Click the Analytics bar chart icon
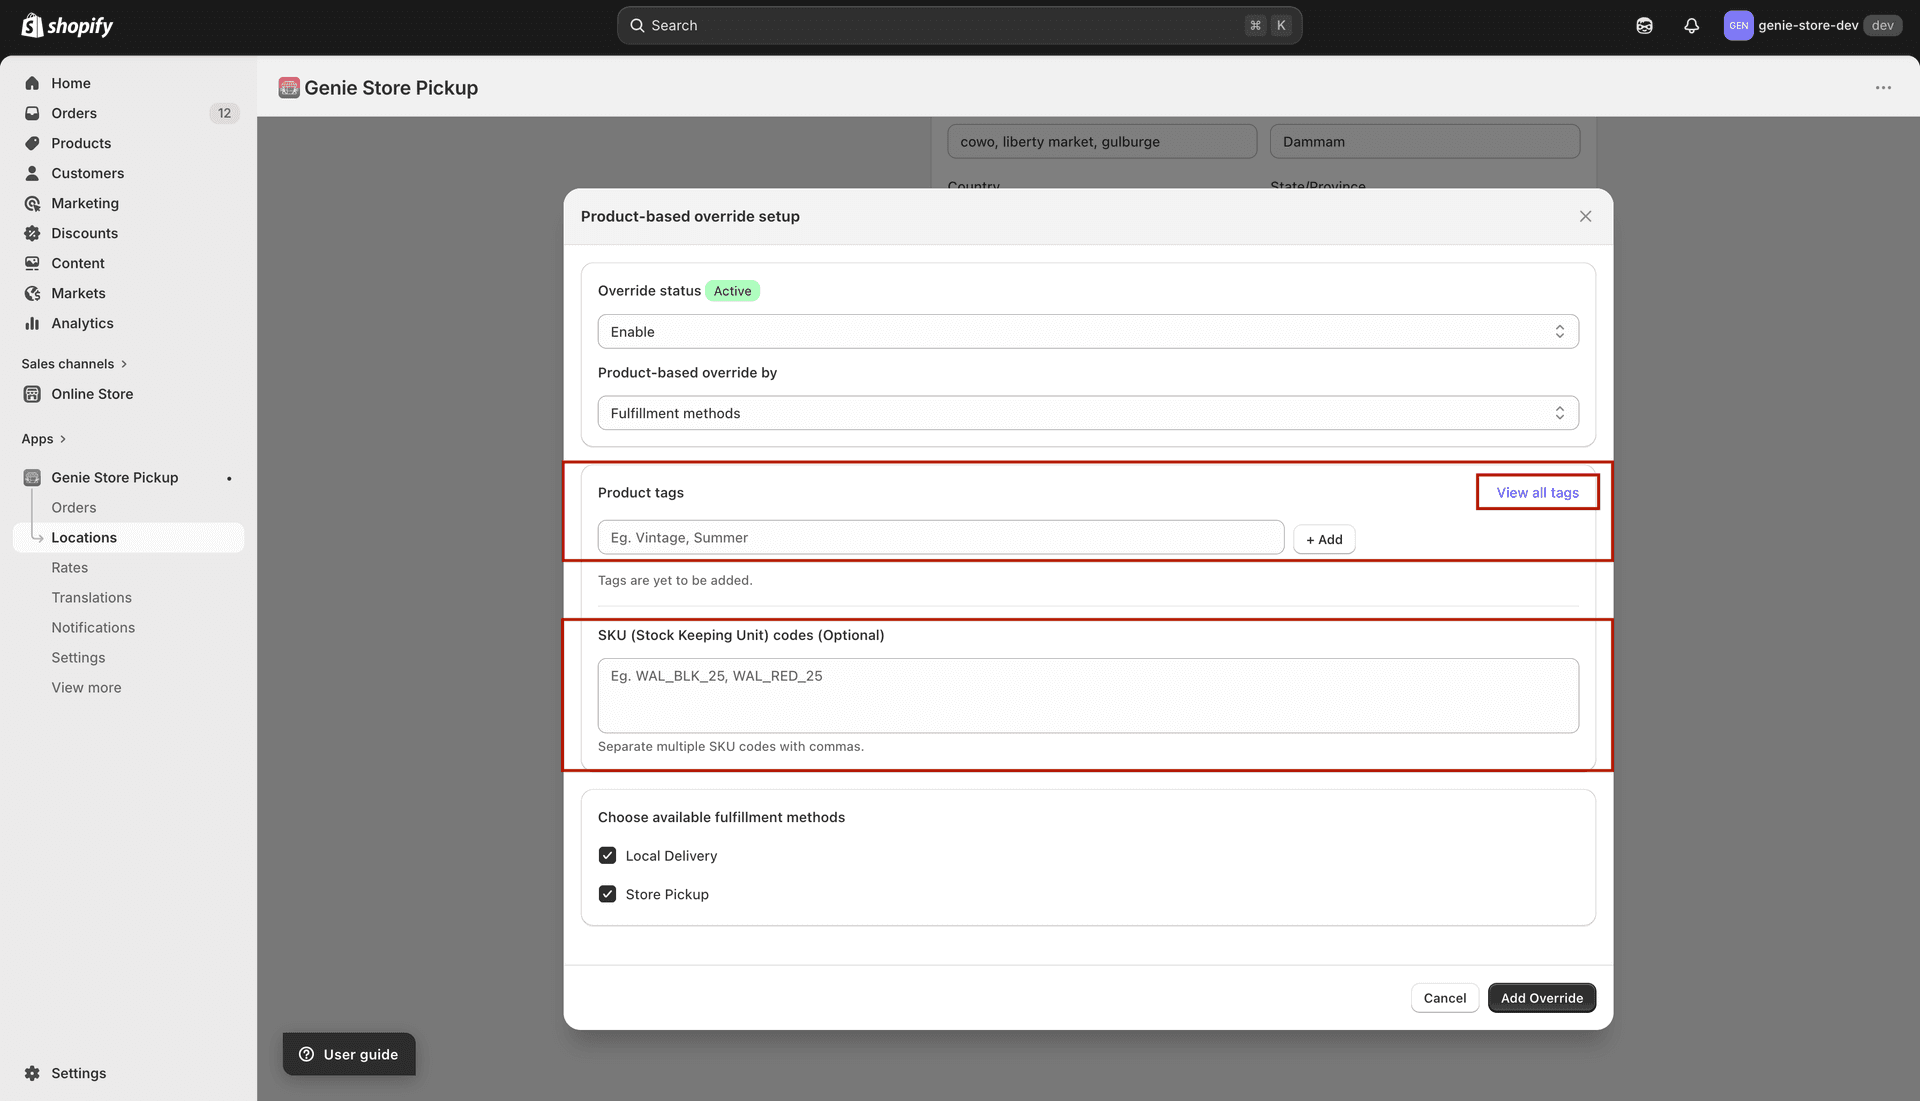The image size is (1920, 1101). coord(32,323)
